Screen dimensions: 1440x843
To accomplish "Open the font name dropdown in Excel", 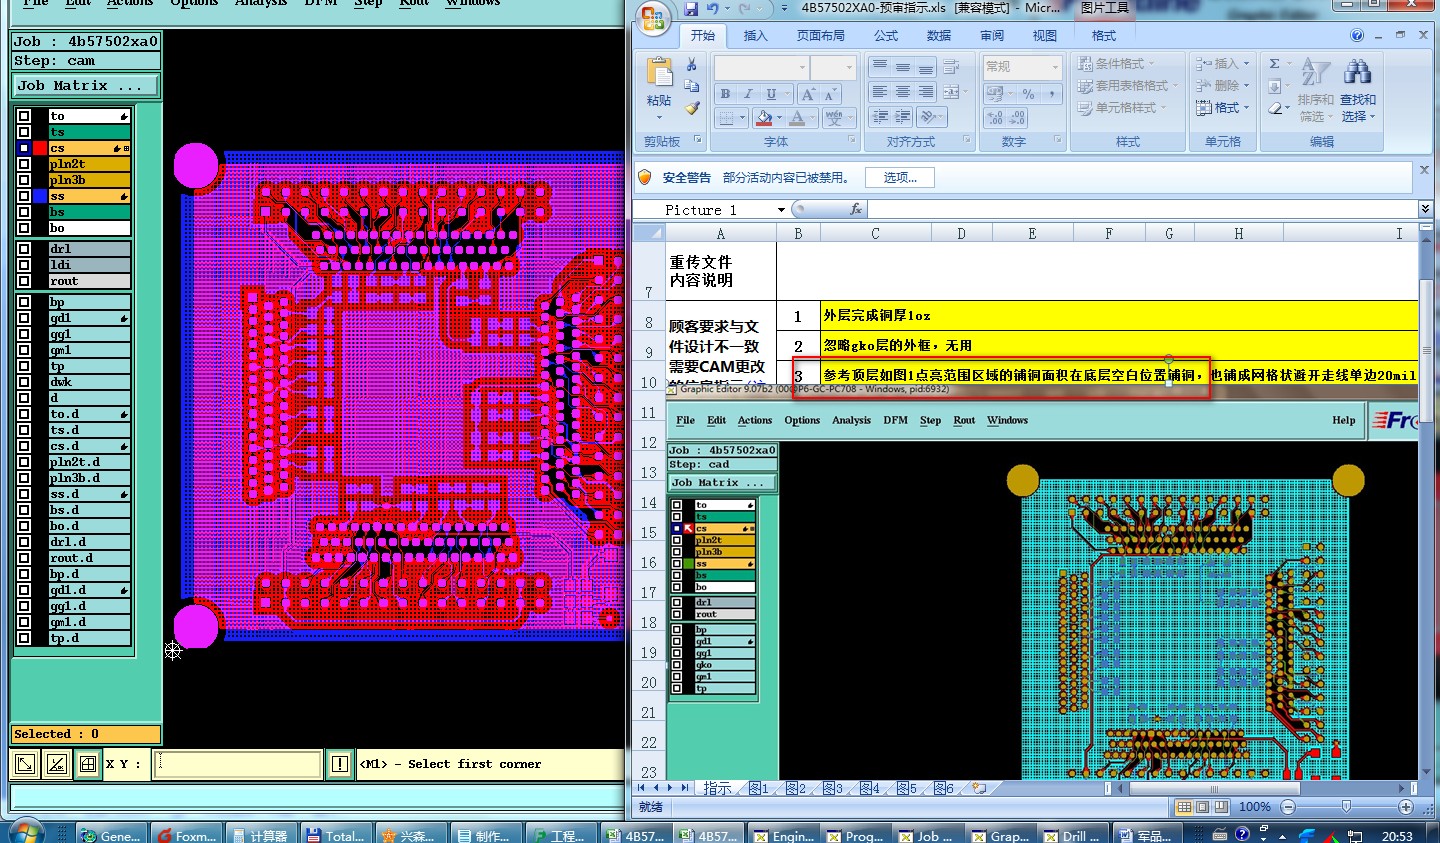I will pos(802,67).
